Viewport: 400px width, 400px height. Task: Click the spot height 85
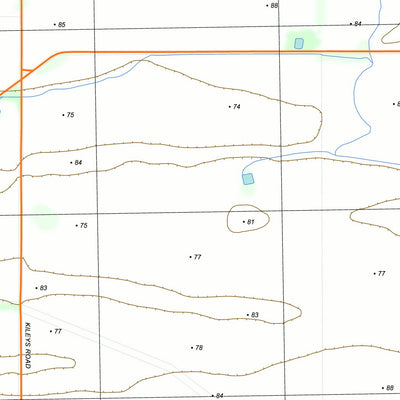[x=60, y=25]
